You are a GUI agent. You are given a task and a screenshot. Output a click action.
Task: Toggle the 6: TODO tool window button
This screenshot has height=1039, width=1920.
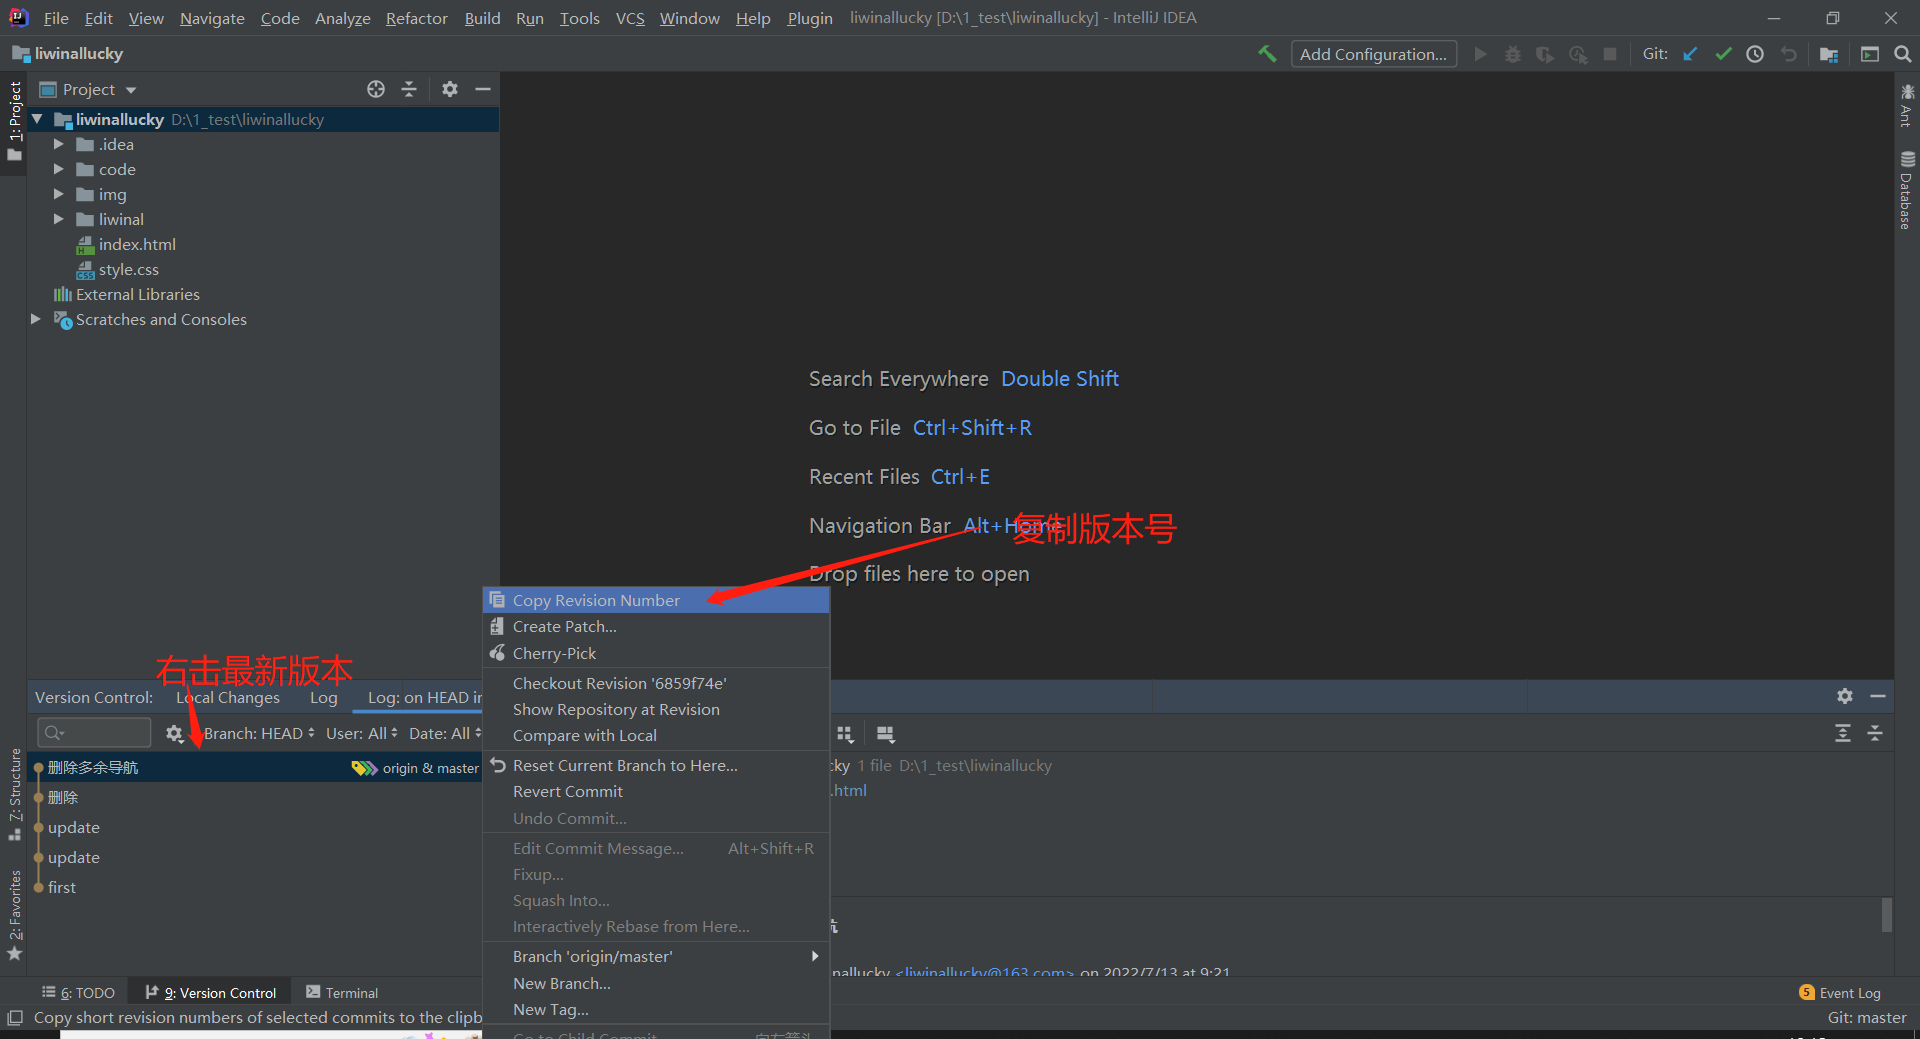click(x=78, y=993)
